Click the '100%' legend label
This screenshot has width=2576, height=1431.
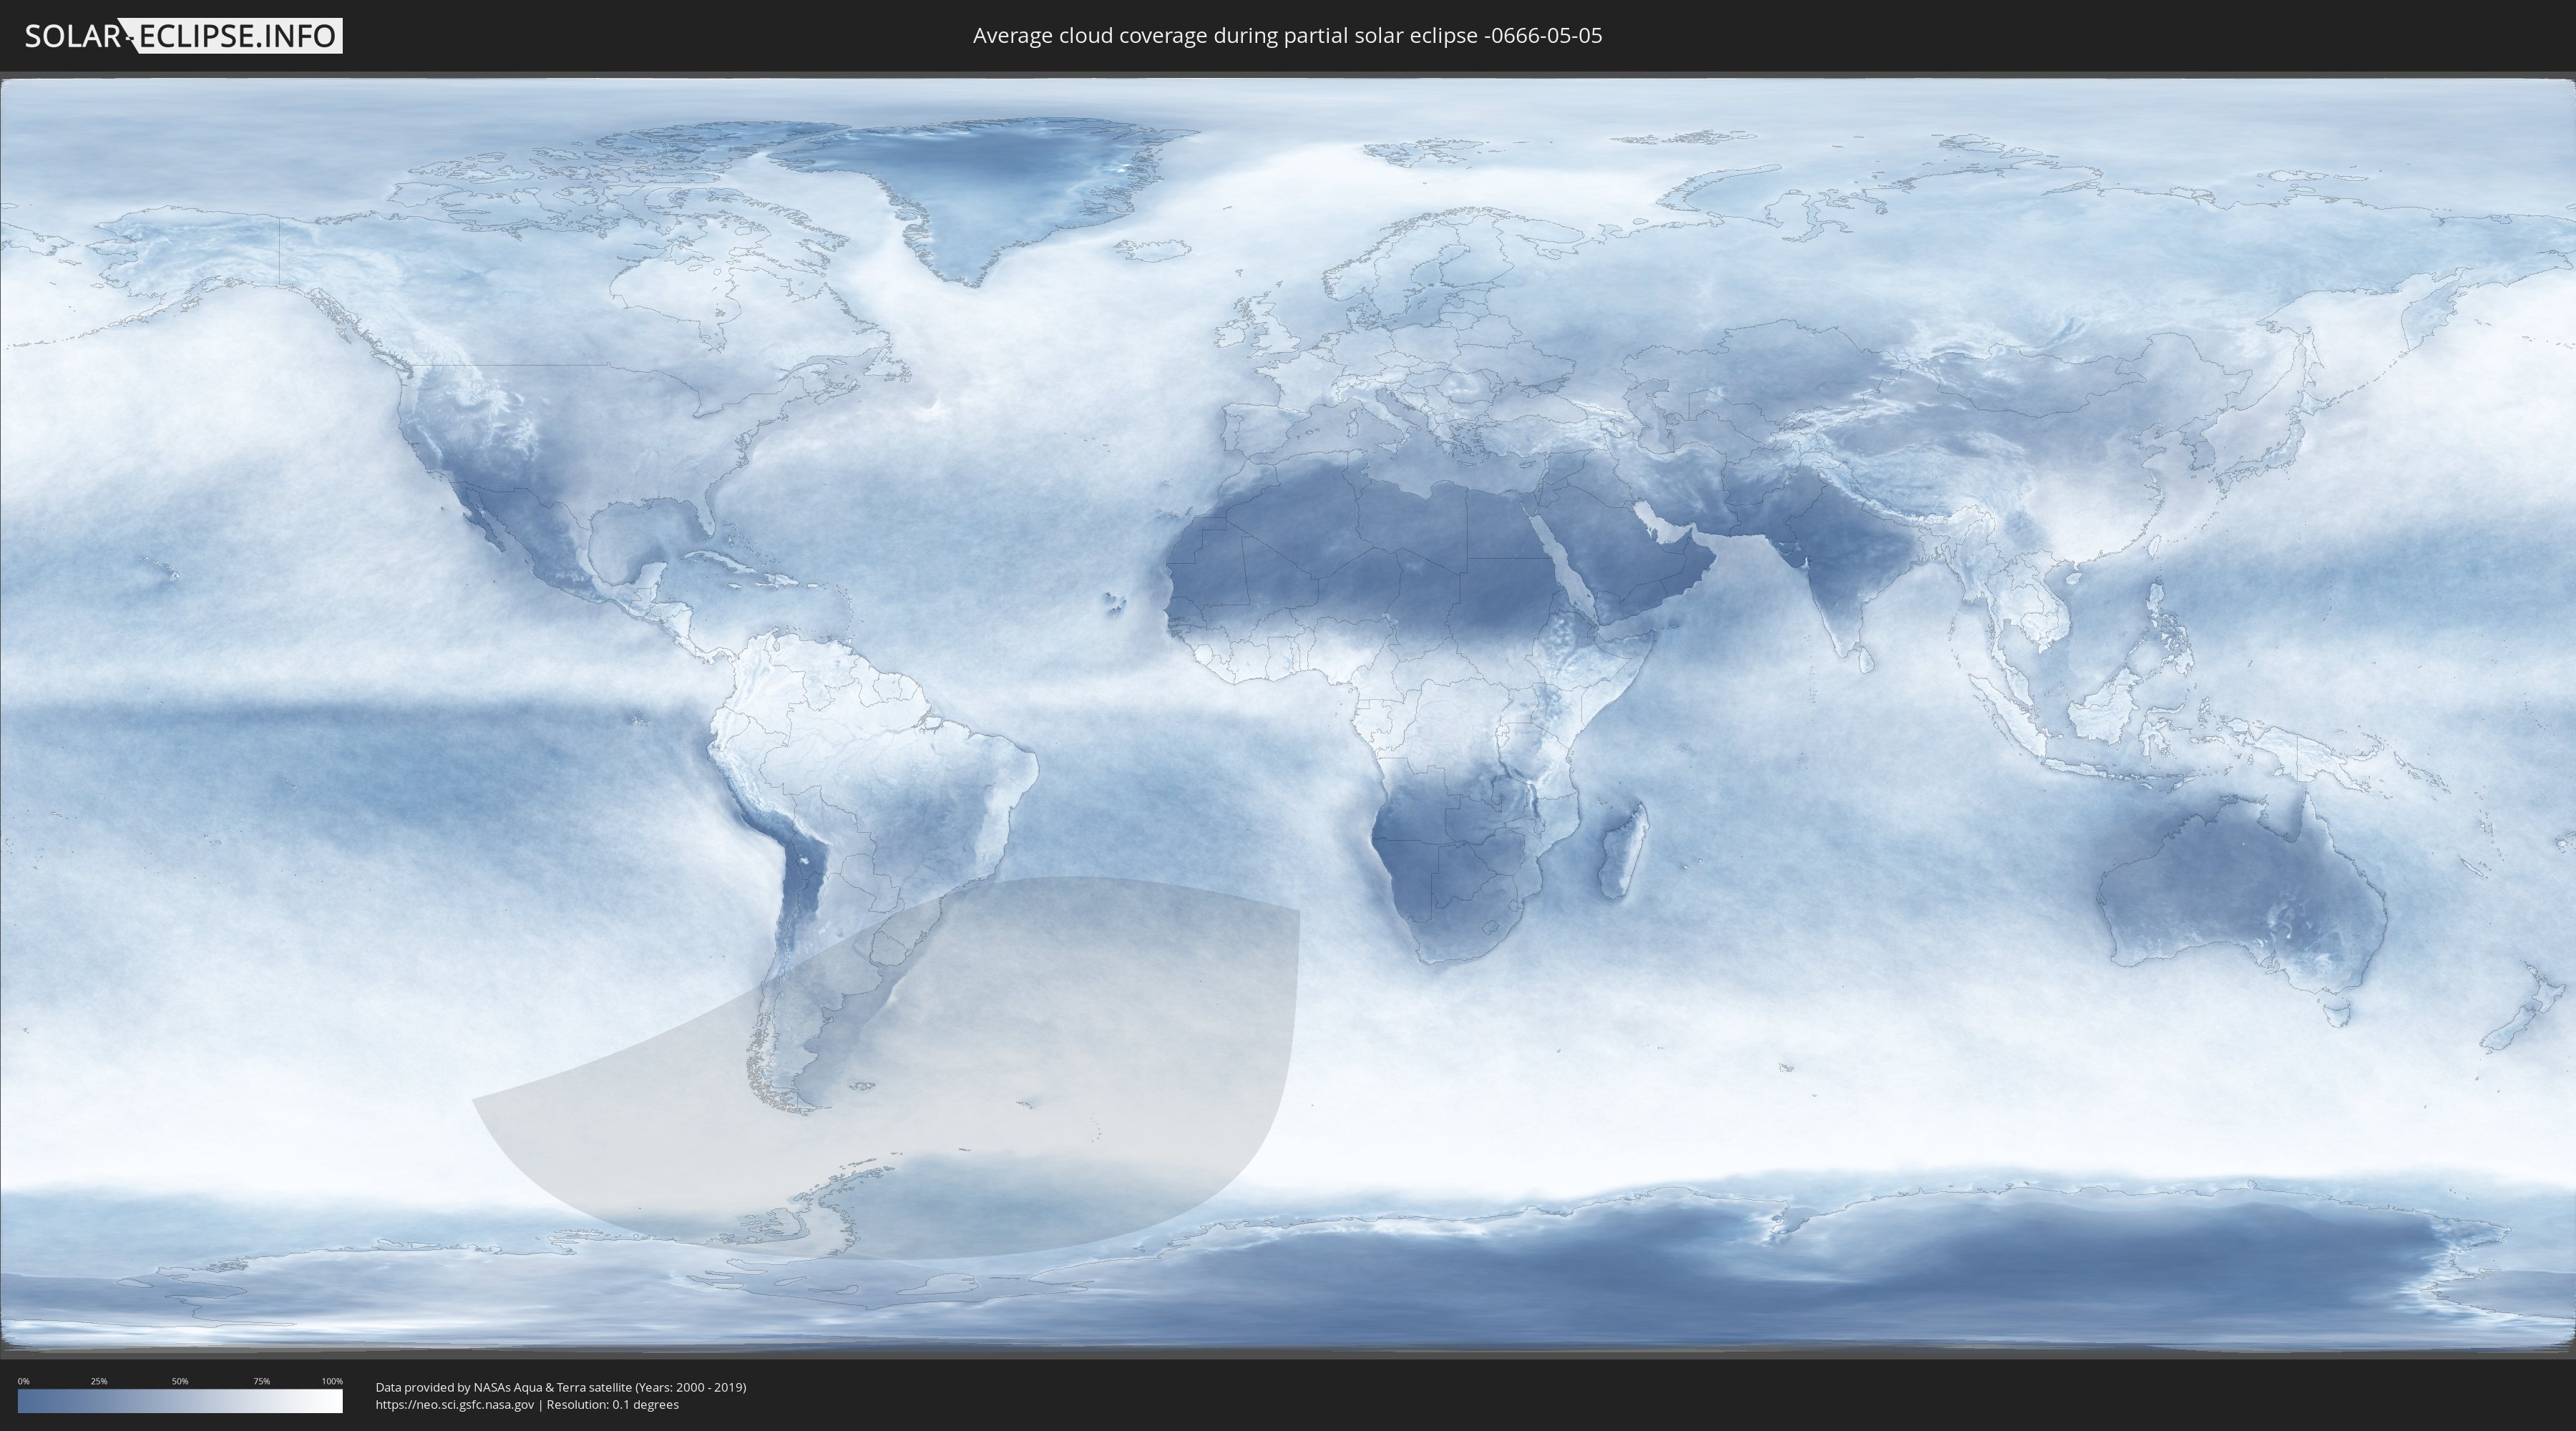332,1381
